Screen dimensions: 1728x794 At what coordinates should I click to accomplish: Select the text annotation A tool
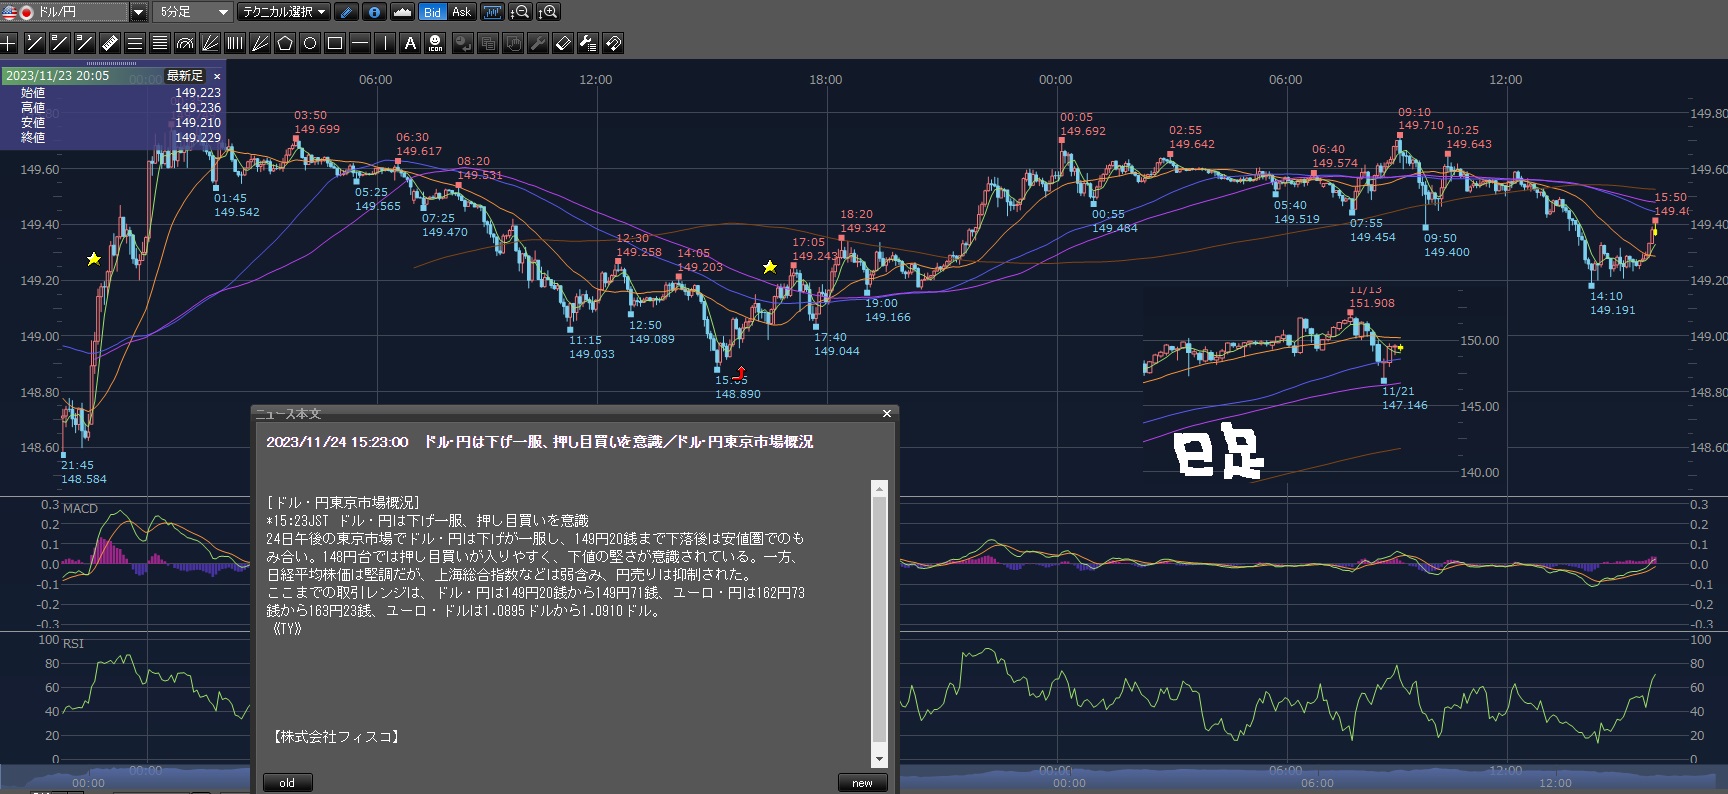coord(410,43)
